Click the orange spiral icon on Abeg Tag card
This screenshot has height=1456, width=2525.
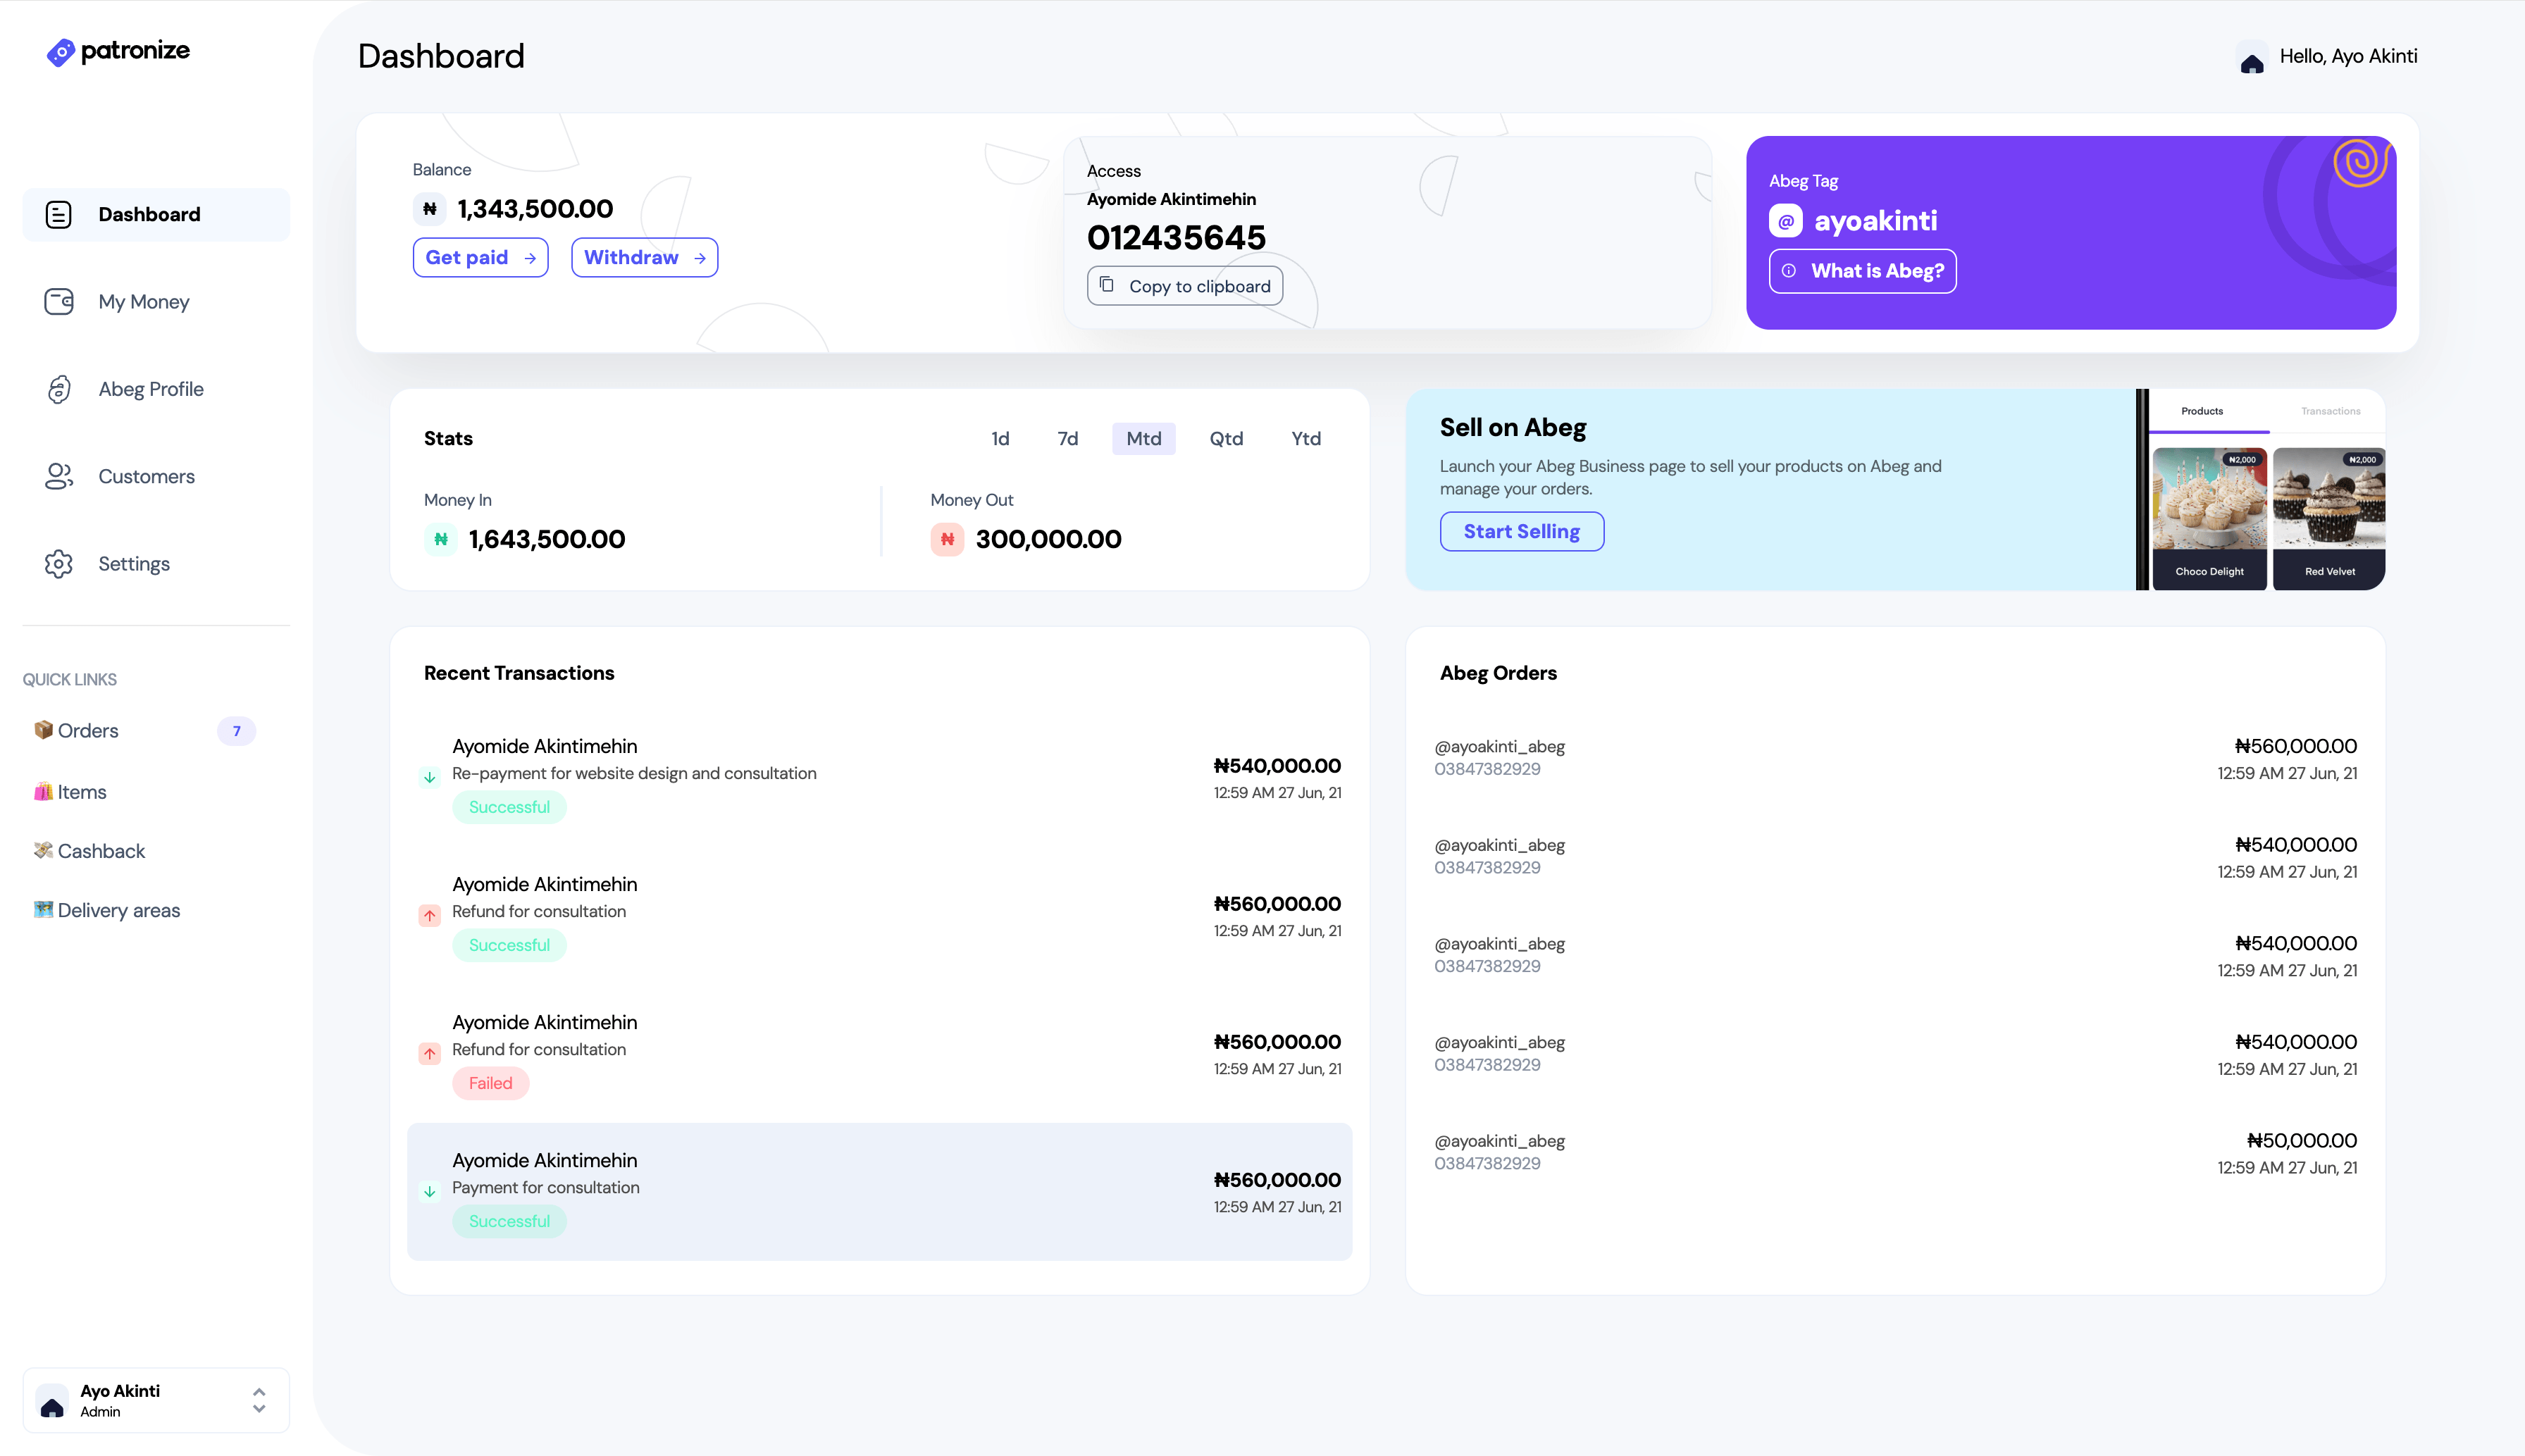click(2362, 162)
